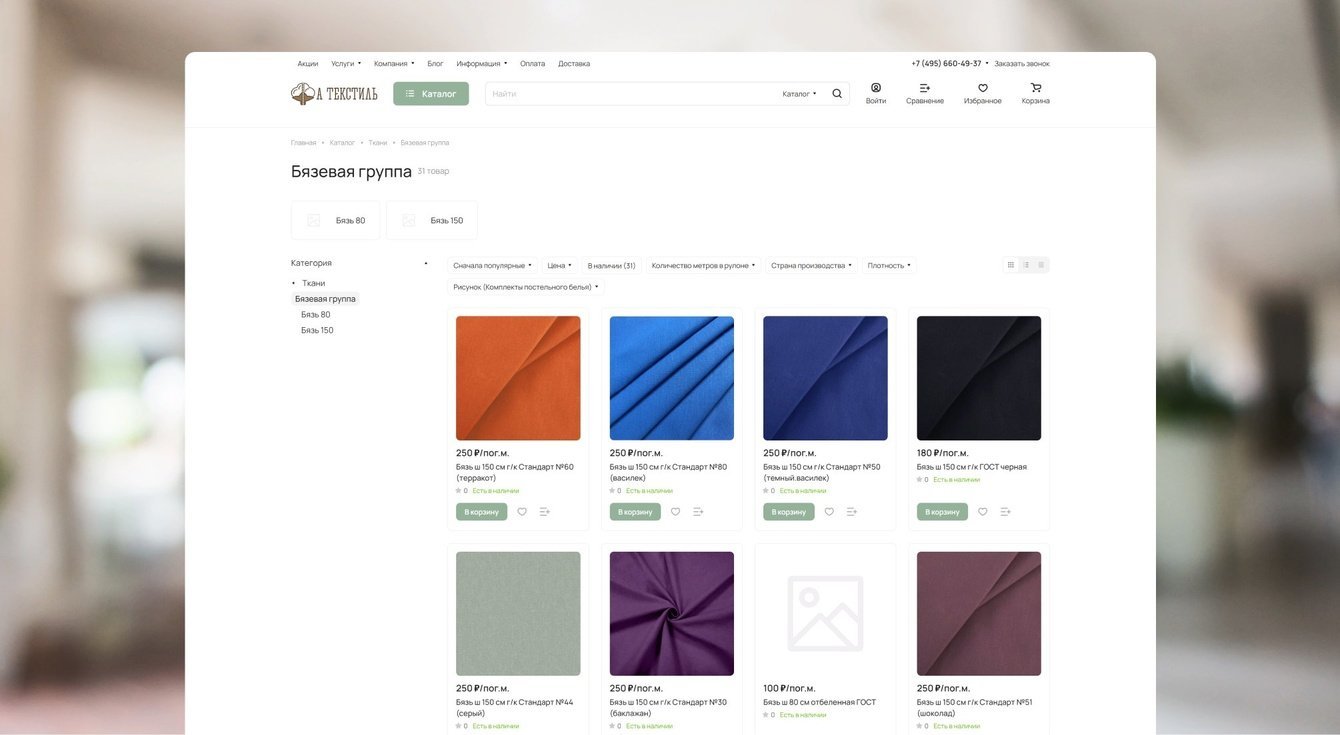
Task: Switch to grid view layout
Action: click(x=1011, y=265)
